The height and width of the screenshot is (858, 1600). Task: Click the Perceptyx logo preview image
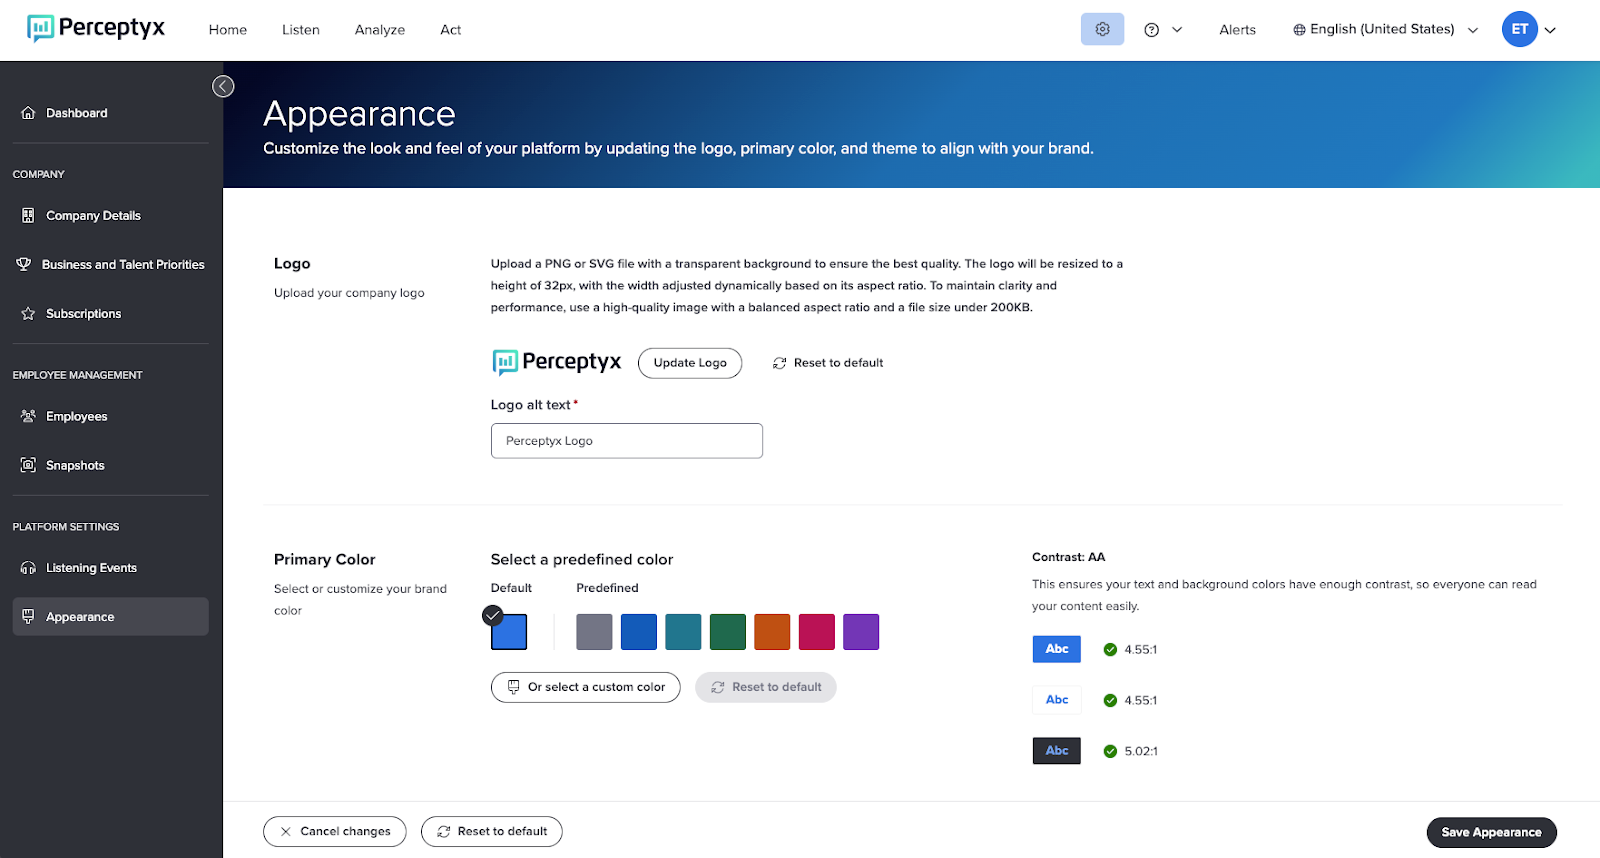556,362
